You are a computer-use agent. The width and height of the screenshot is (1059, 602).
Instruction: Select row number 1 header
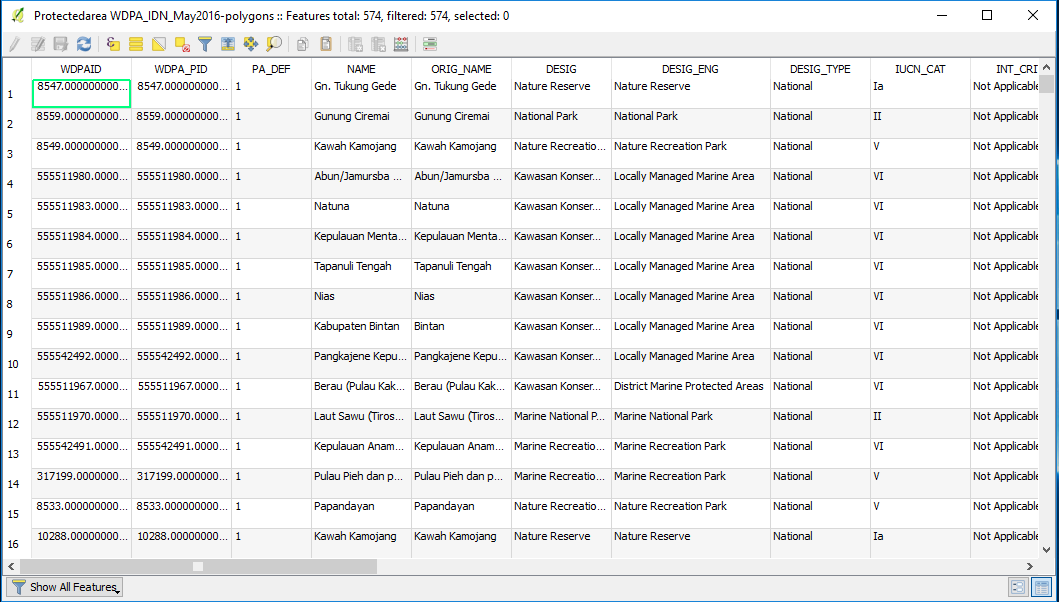(16, 94)
